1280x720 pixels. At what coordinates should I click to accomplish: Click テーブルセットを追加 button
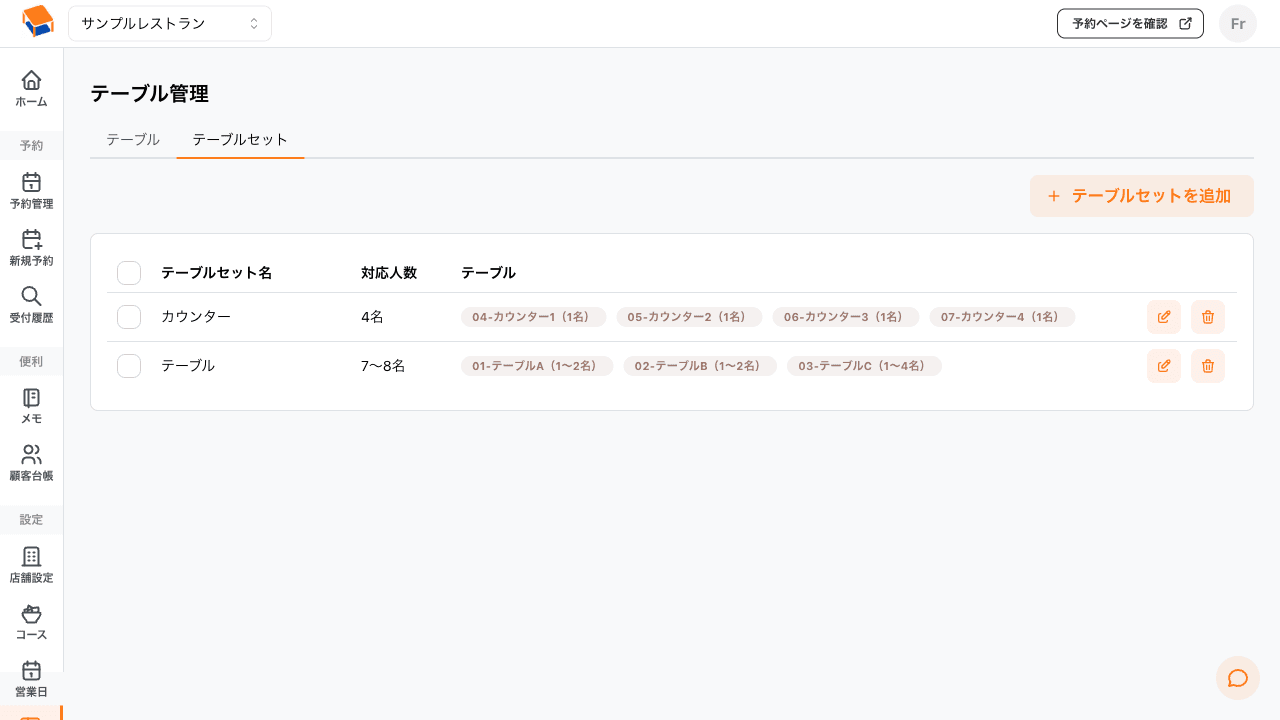tap(1141, 196)
